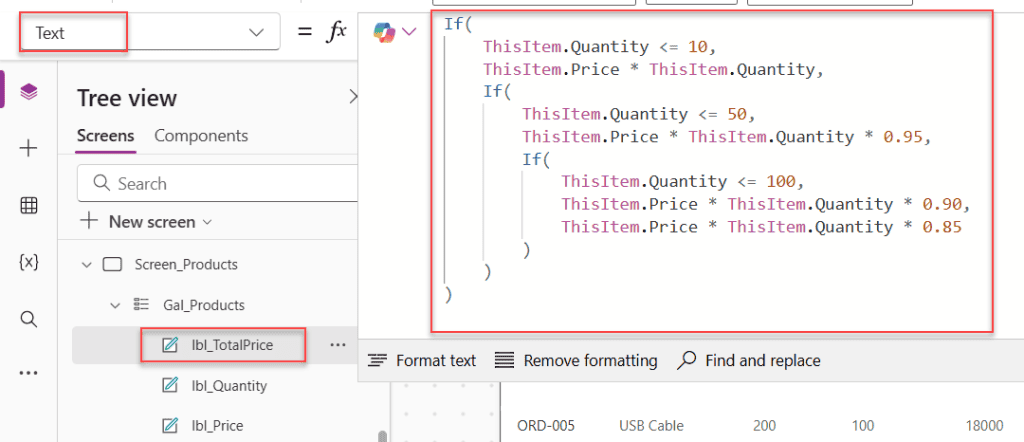Screen dimensions: 1024x442
Task: Click the 0.85 value in formula
Action: click(x=942, y=227)
